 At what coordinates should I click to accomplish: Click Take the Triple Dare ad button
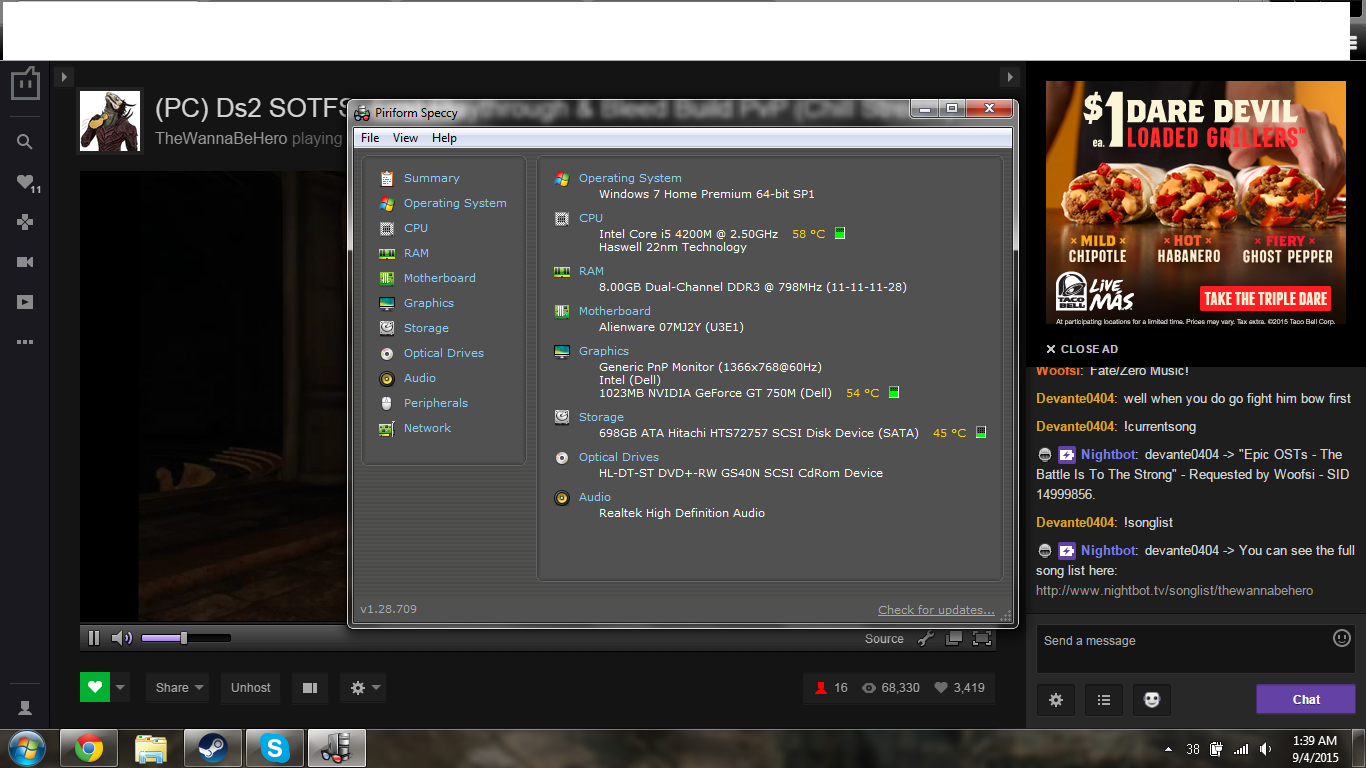(x=1266, y=298)
